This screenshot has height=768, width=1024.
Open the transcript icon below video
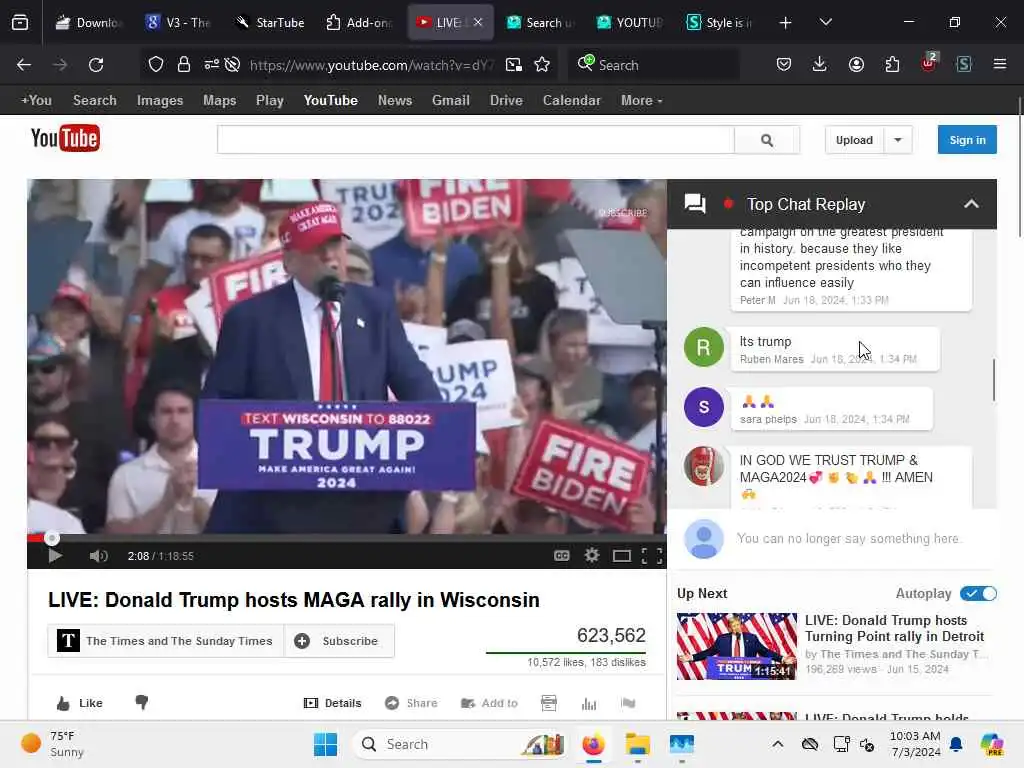tap(549, 703)
